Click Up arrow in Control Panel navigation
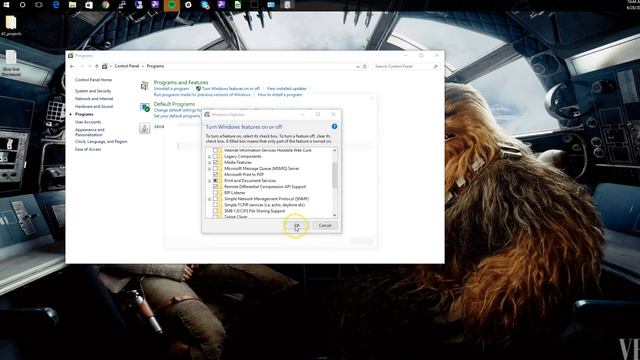The width and height of the screenshot is (640, 360). (97, 66)
